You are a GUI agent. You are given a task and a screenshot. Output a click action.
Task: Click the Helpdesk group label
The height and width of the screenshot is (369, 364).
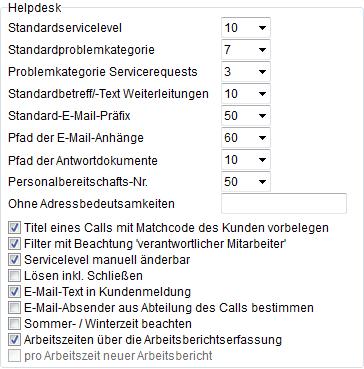35,8
